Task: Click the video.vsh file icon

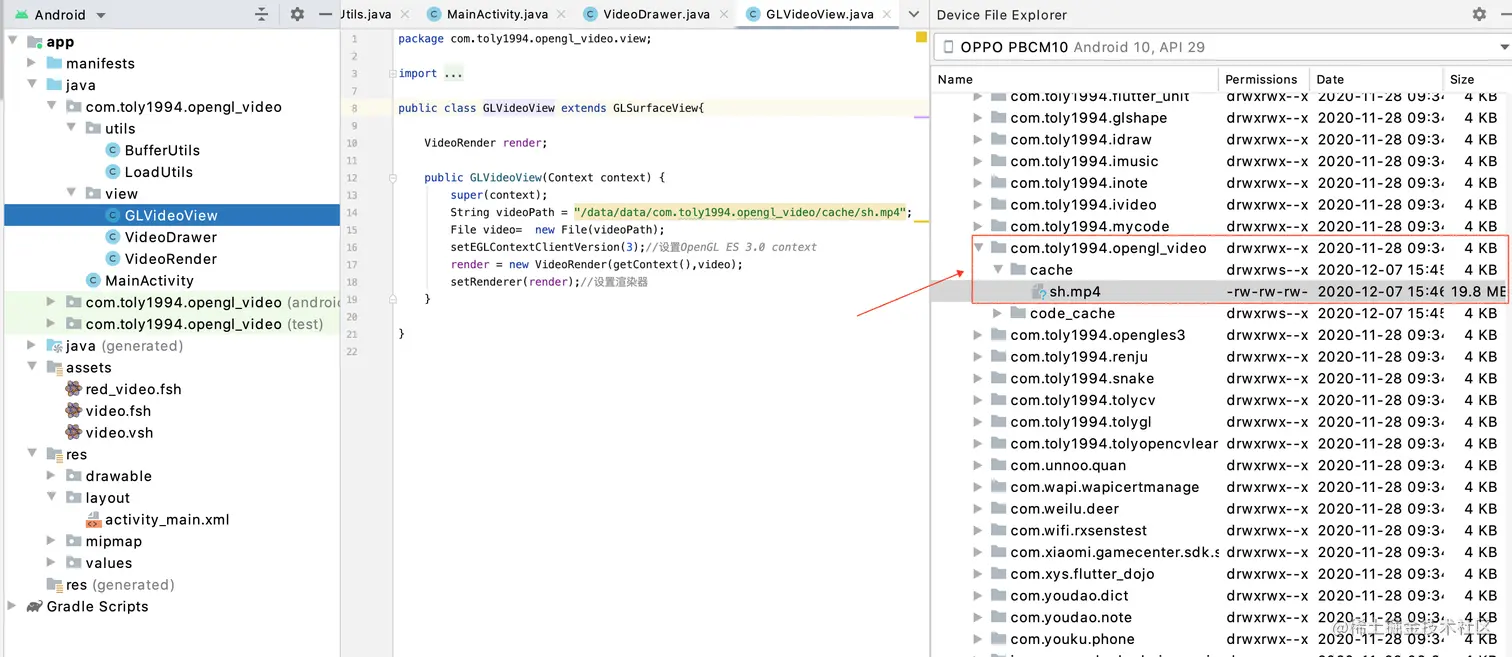Action: (74, 433)
